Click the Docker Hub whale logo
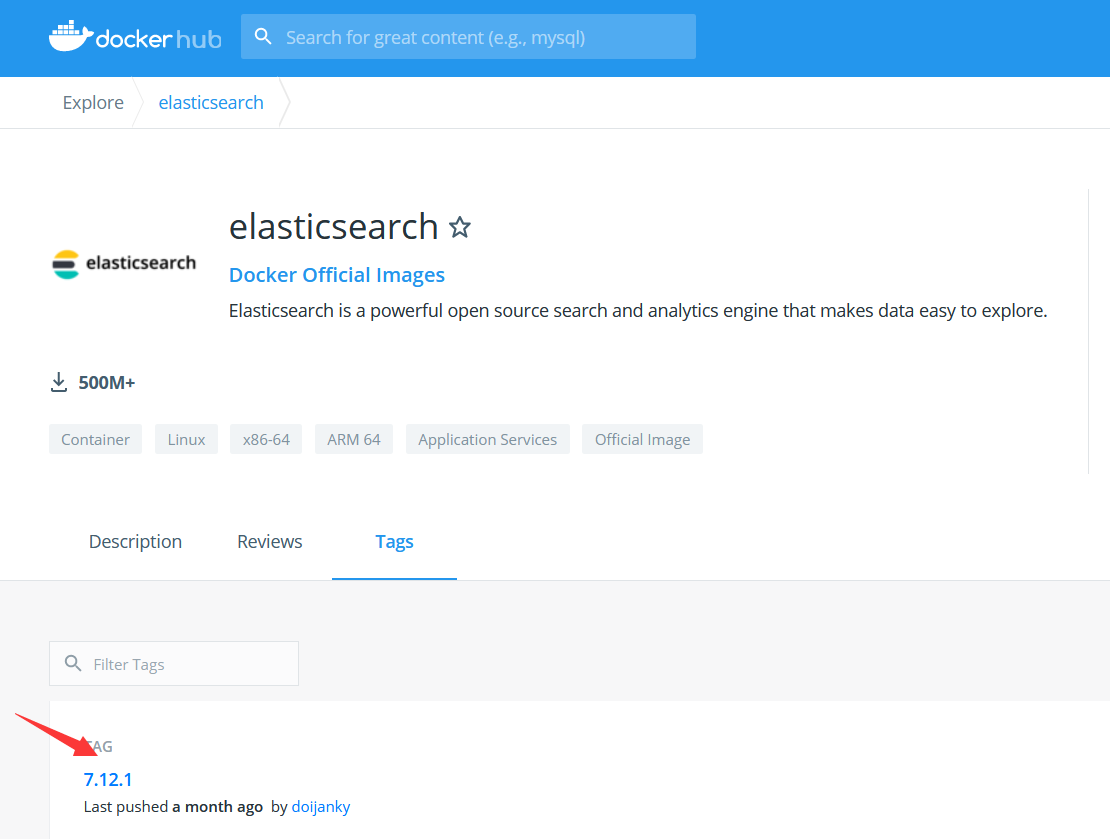 [135, 37]
